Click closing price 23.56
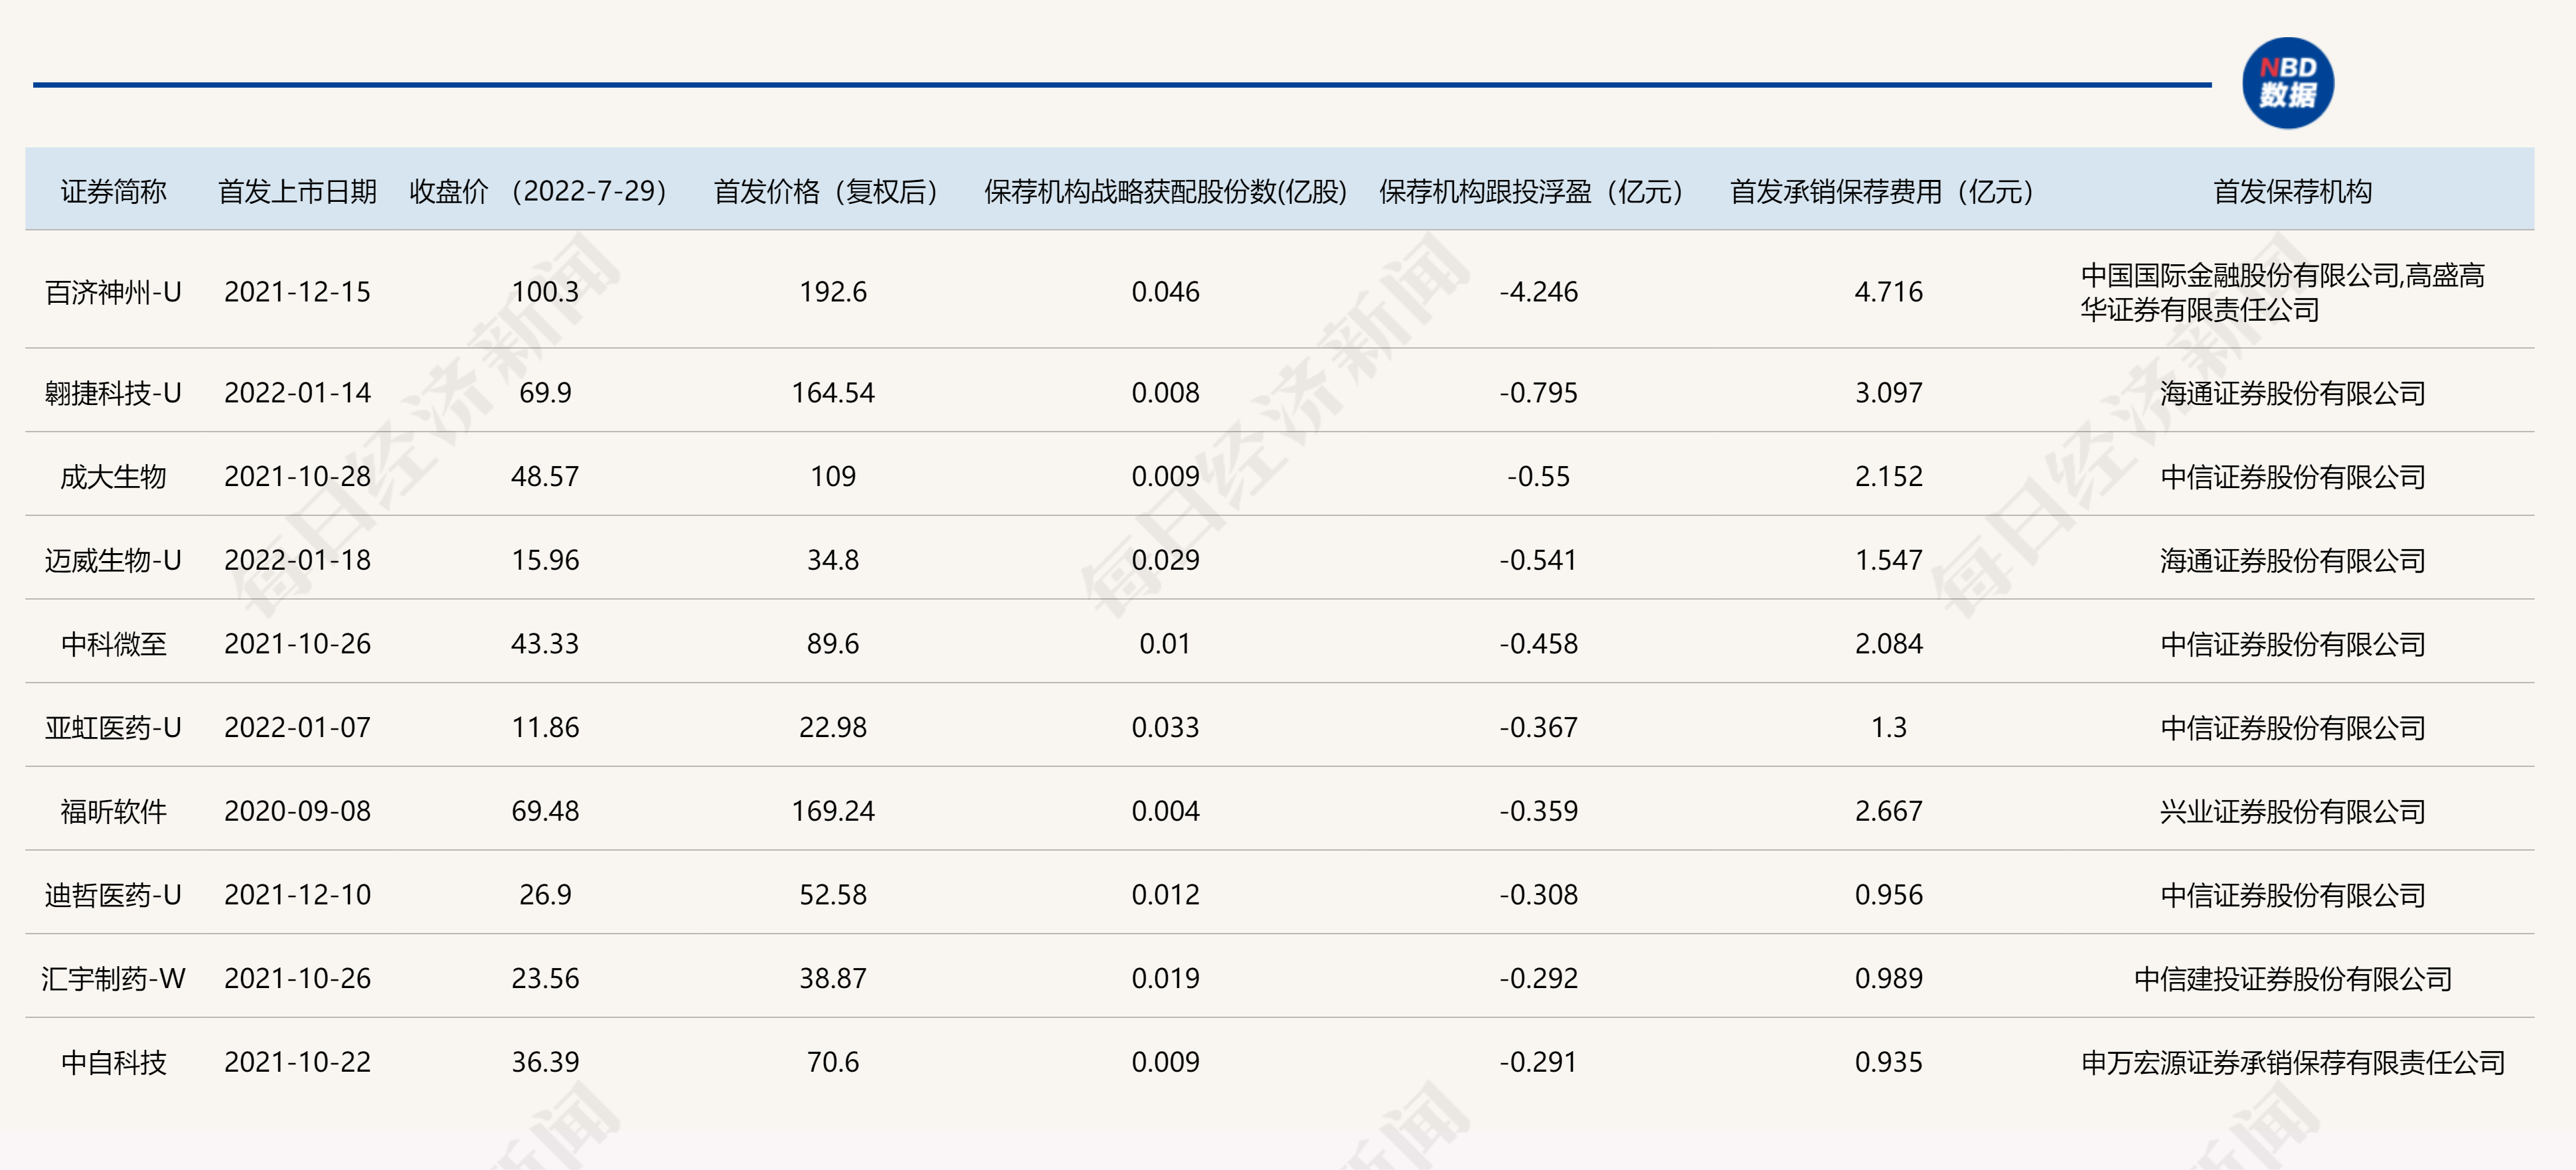2576x1170 pixels. (x=545, y=979)
